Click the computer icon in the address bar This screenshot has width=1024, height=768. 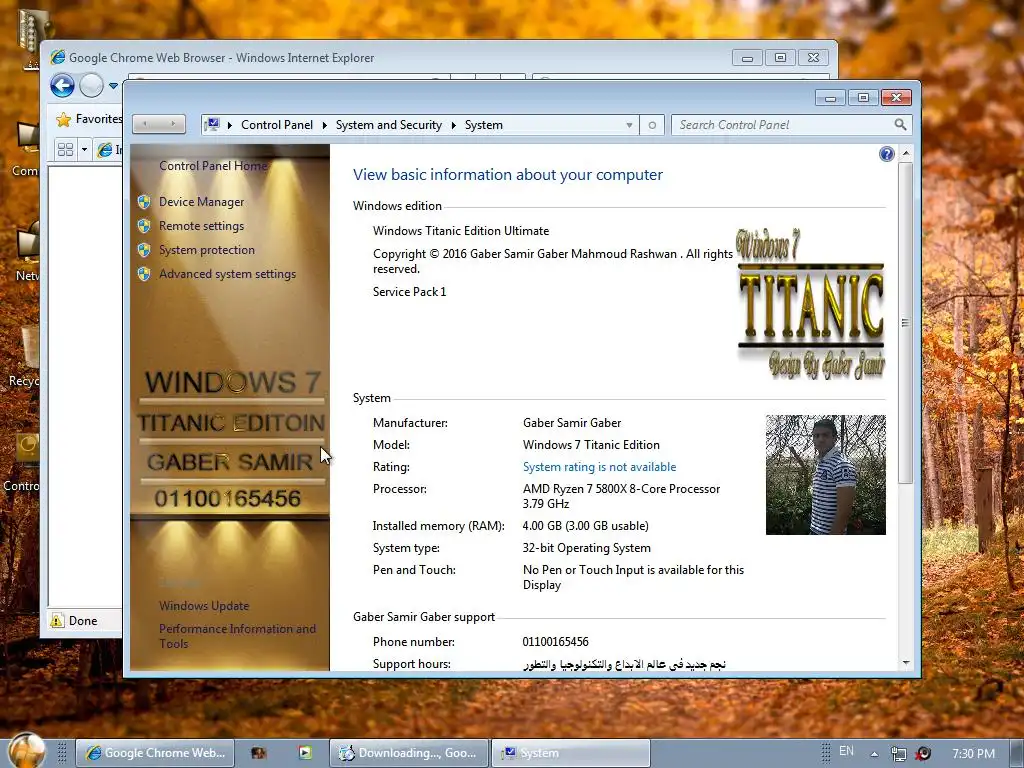(212, 124)
